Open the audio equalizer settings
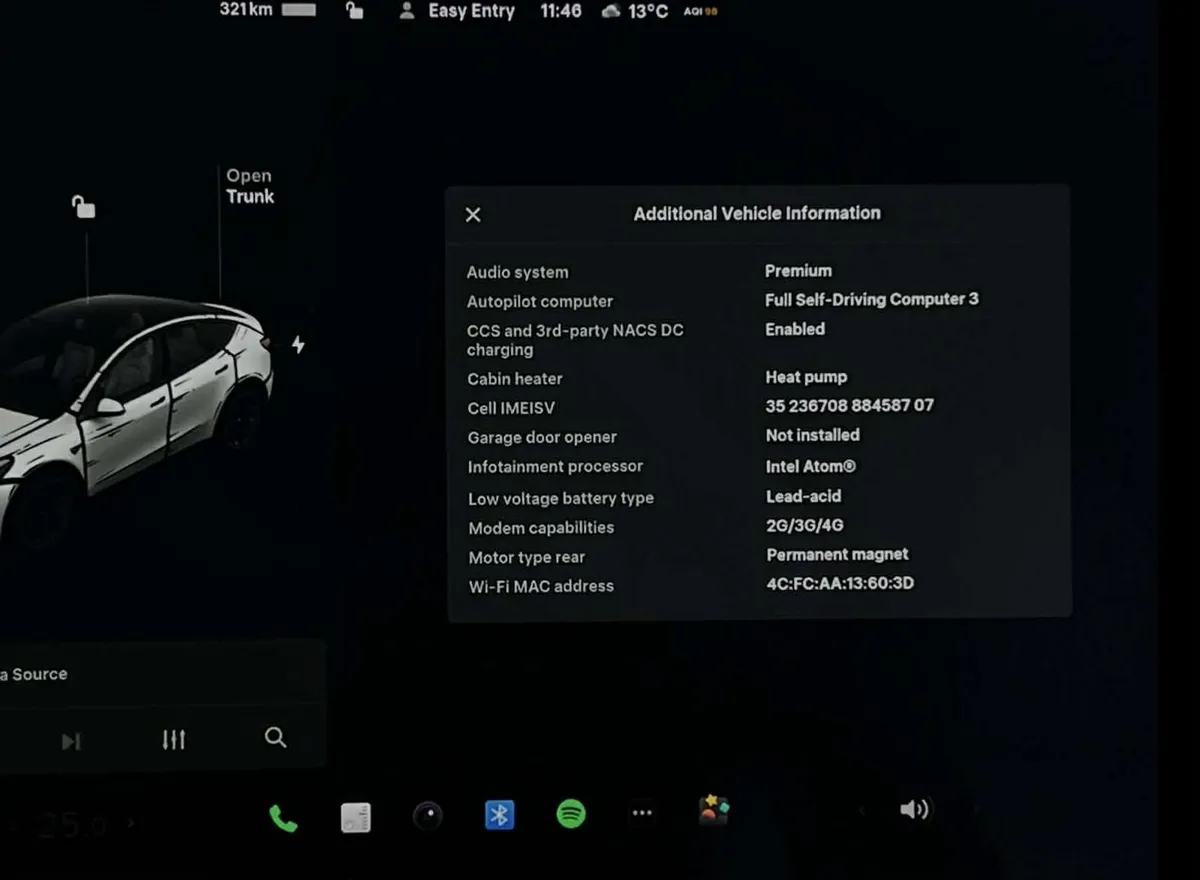1200x880 pixels. coord(174,740)
